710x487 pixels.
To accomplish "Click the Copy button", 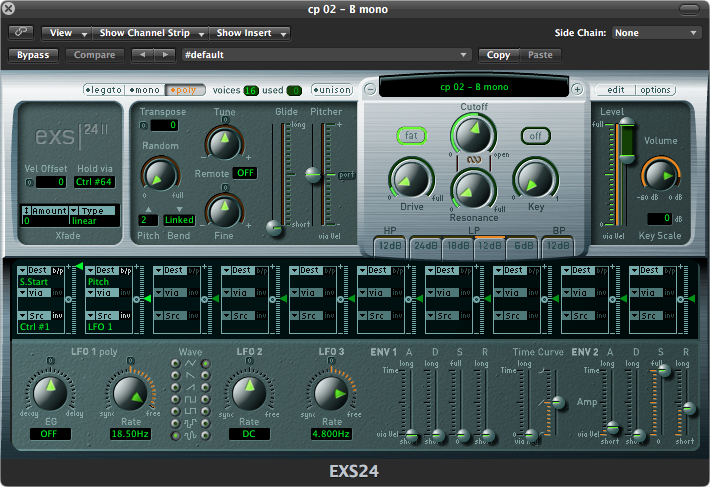I will [x=498, y=55].
